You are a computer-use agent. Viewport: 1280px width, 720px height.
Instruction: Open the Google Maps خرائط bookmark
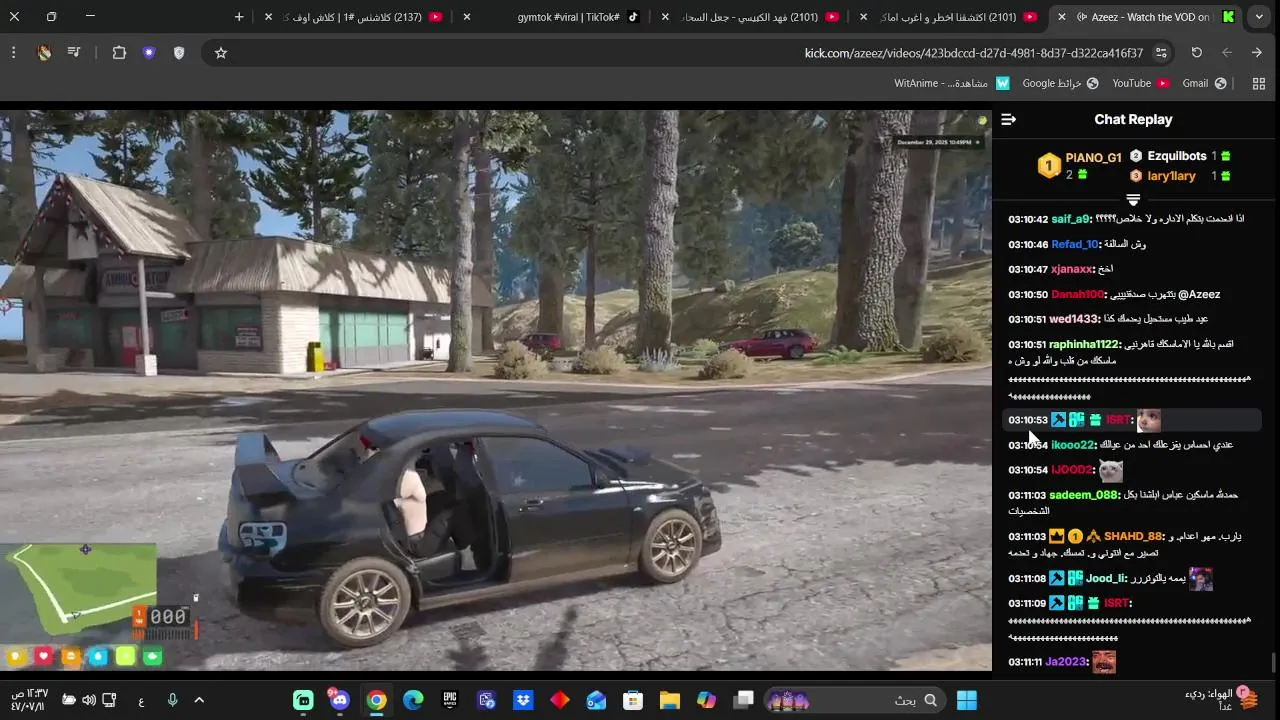[1060, 84]
